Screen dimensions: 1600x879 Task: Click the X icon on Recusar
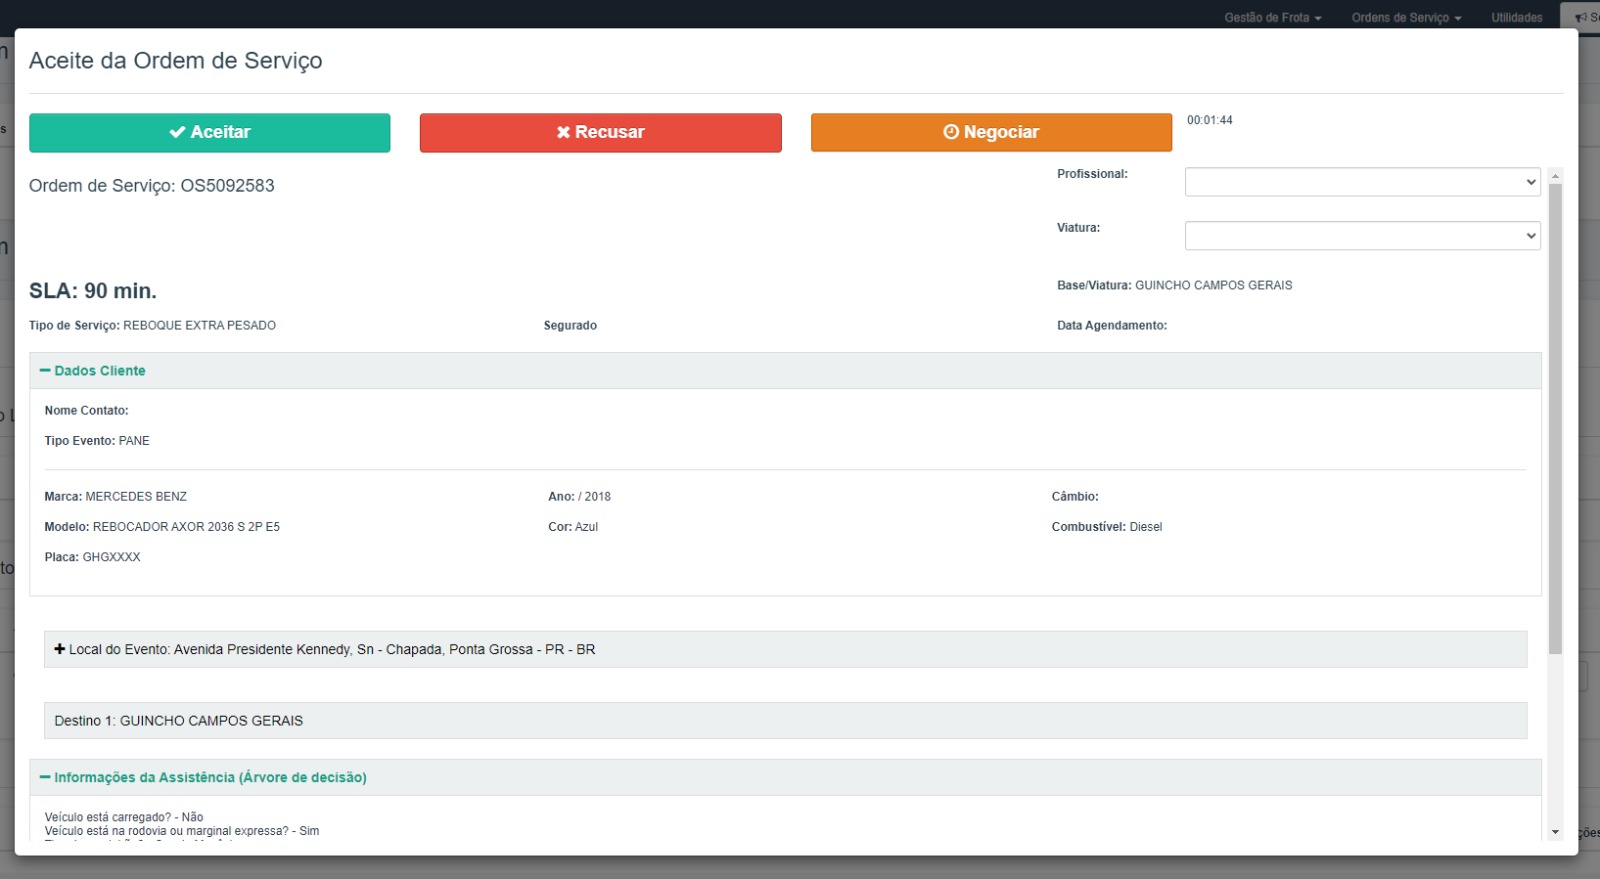(x=563, y=132)
